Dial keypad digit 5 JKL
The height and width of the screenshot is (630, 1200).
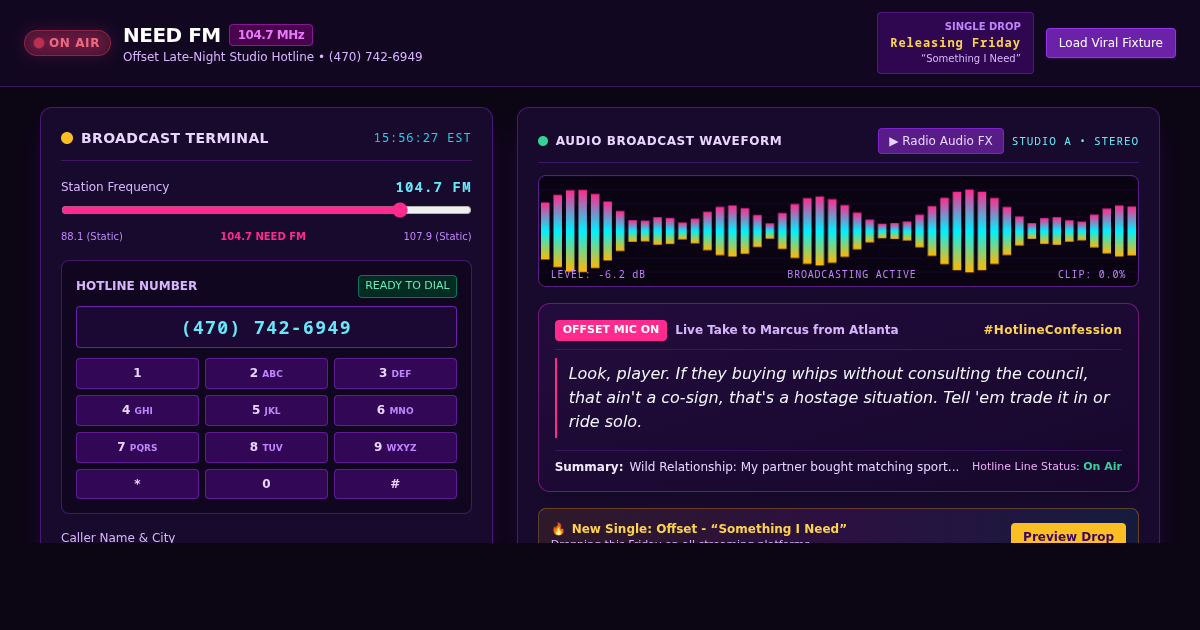pos(266,410)
